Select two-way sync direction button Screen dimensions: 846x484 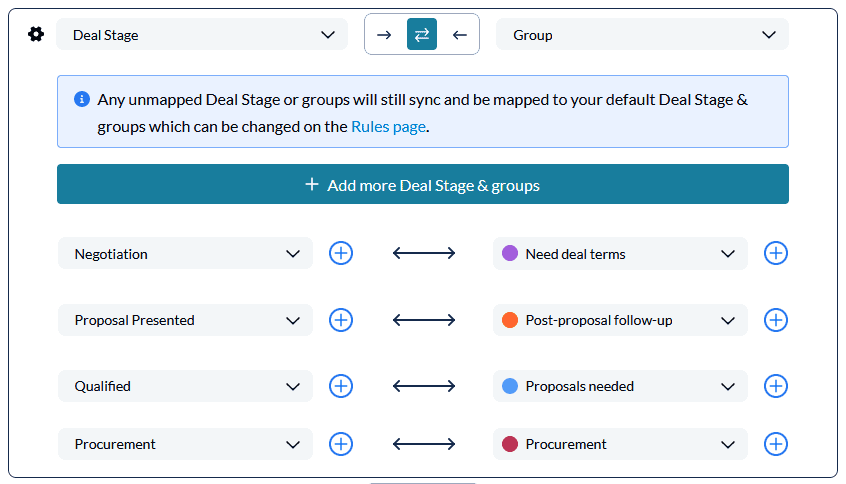(422, 35)
